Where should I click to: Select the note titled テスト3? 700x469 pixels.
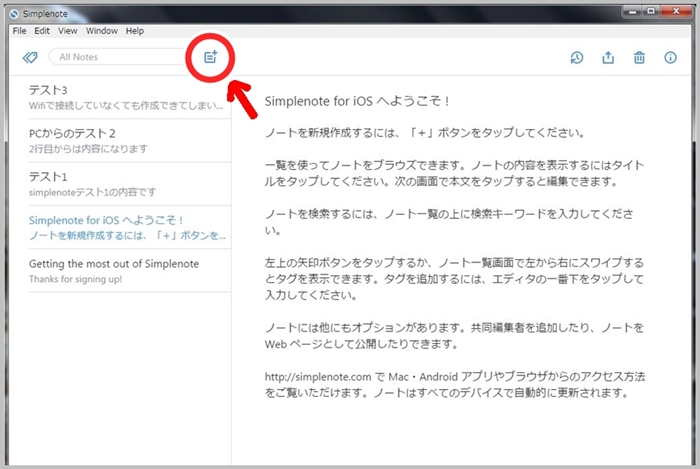tap(129, 97)
